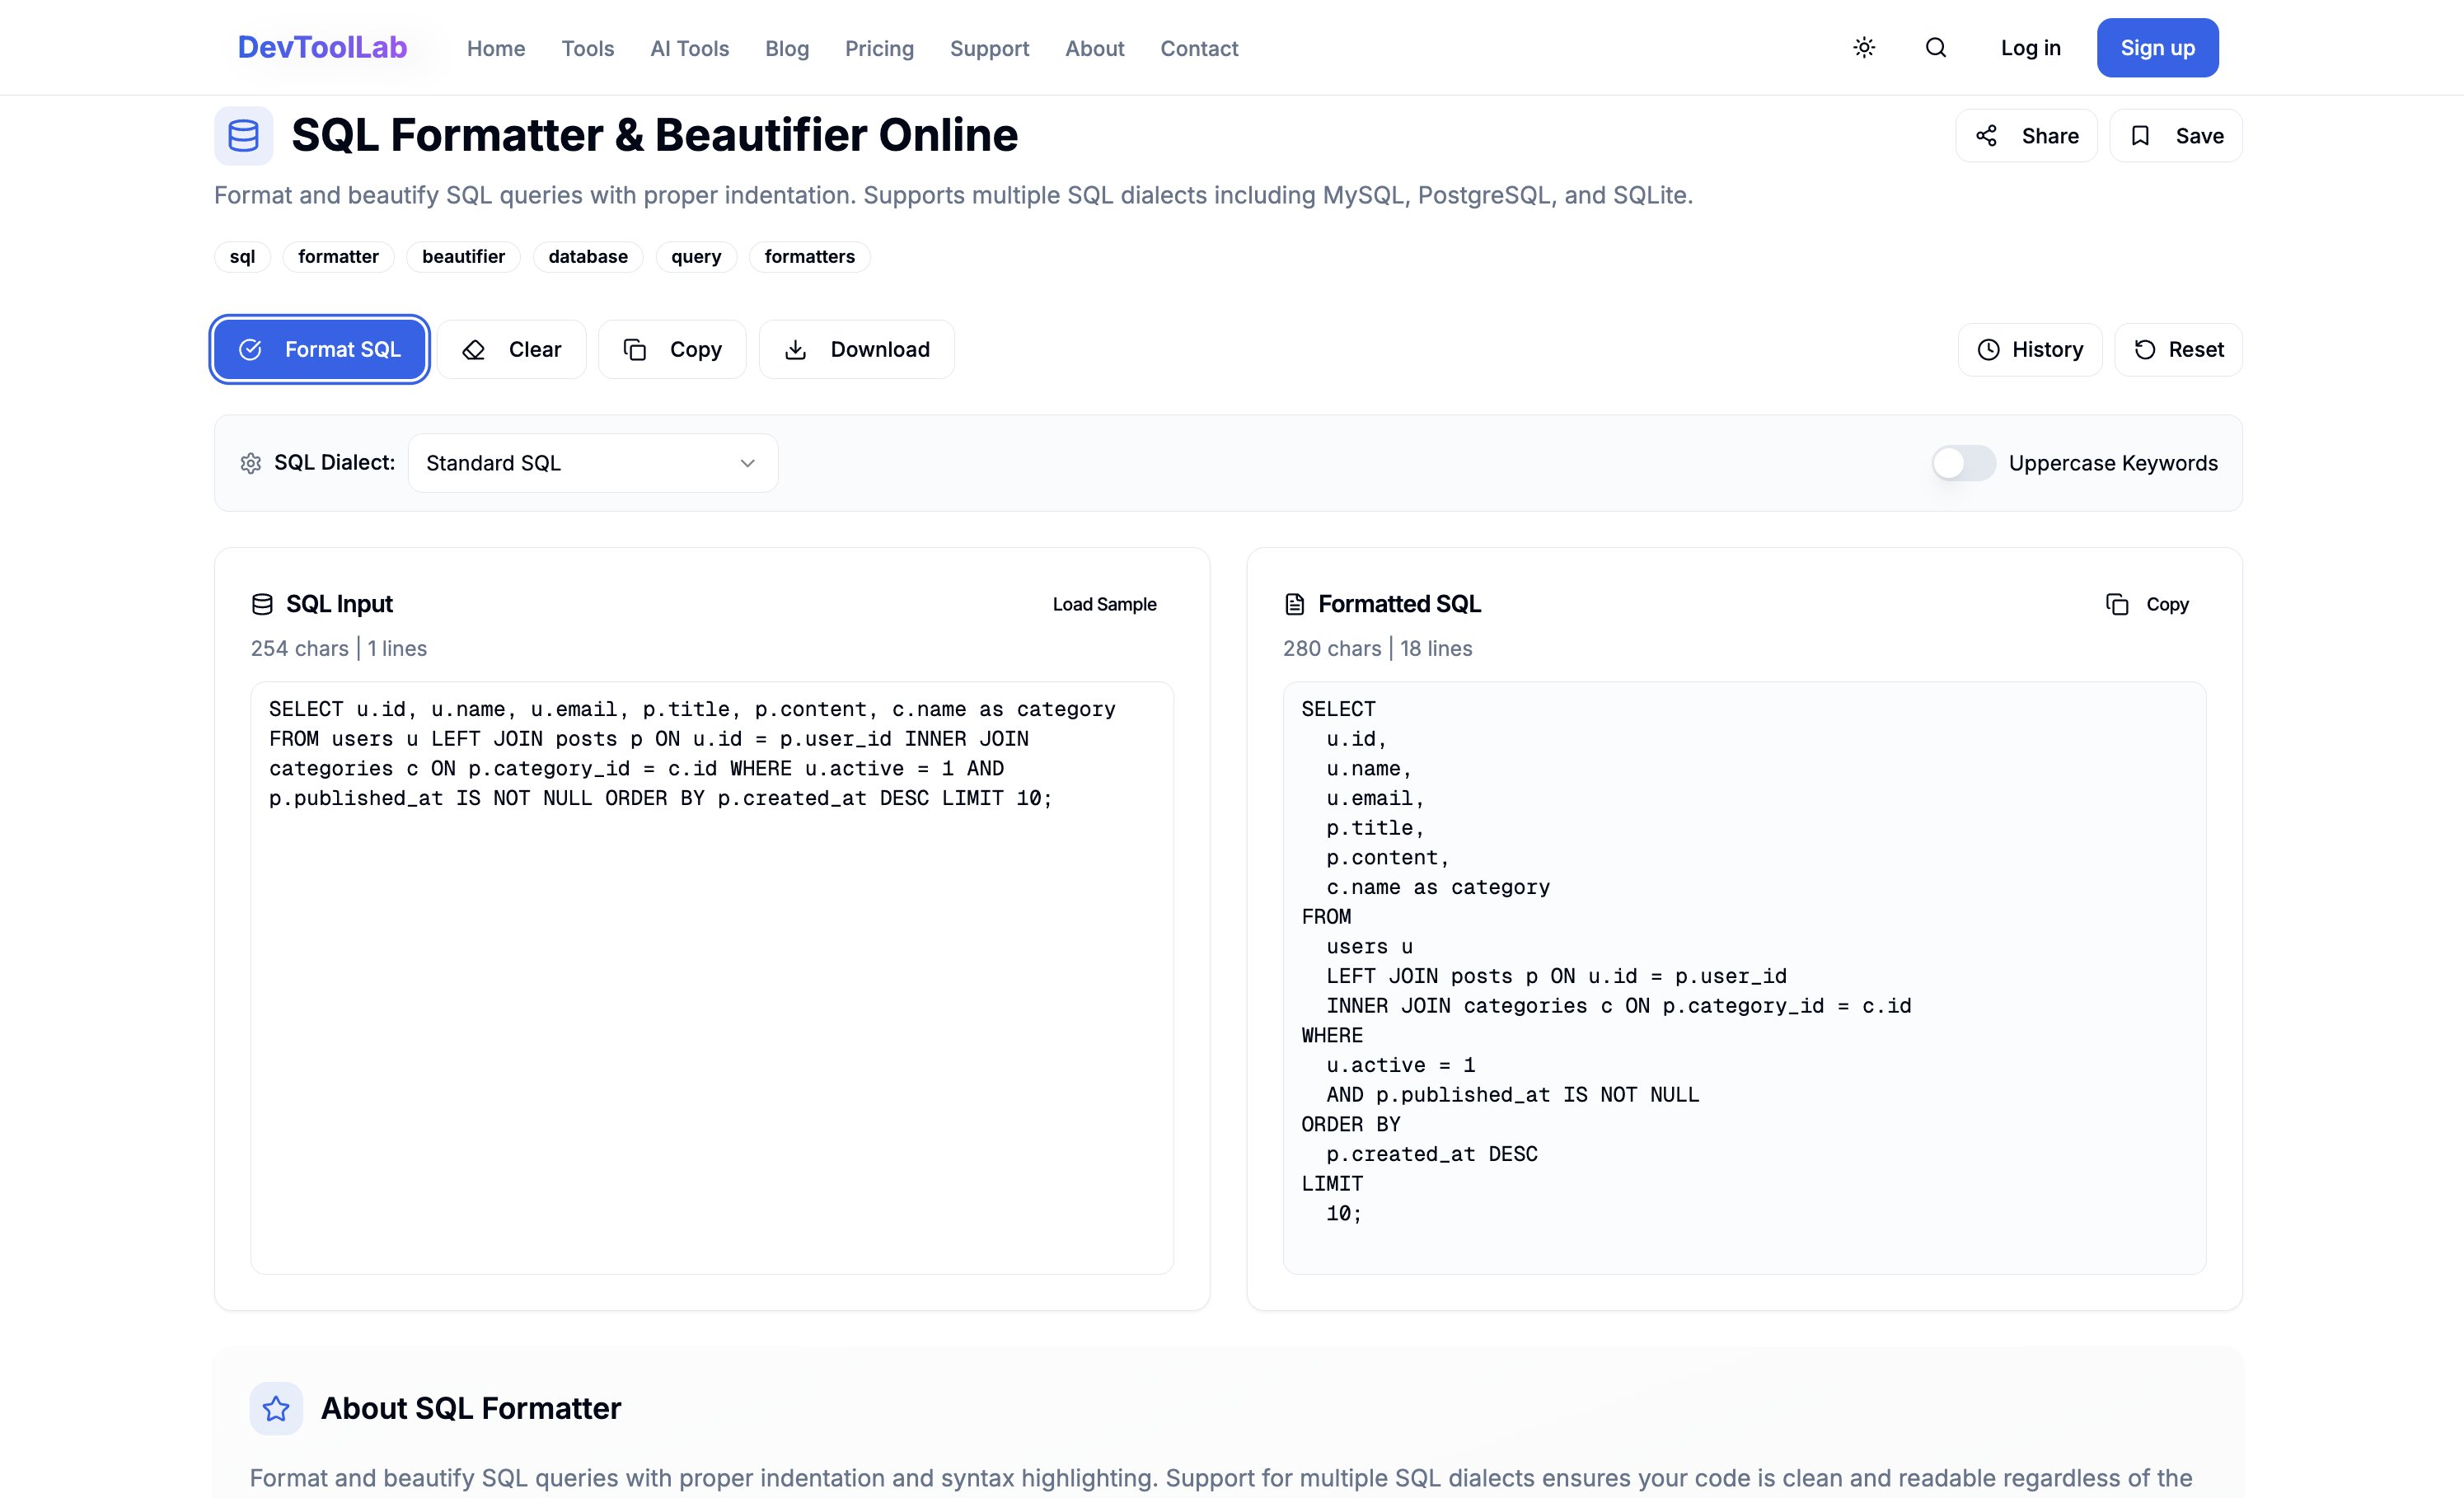
Task: Toggle the light/dark theme sun icon
Action: (x=1863, y=48)
